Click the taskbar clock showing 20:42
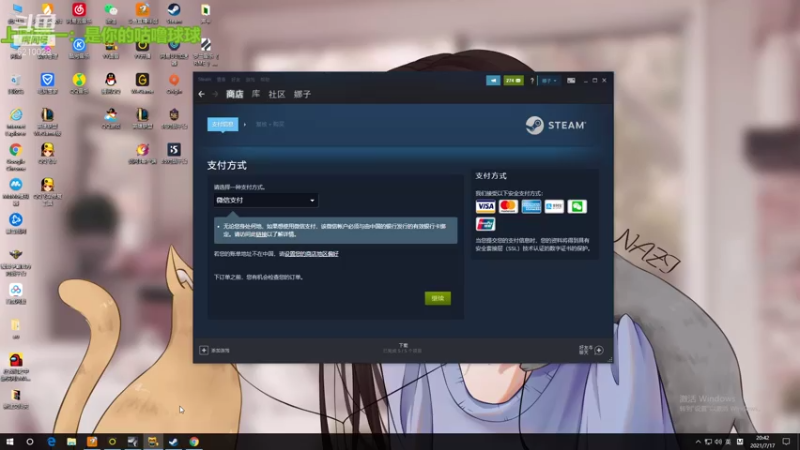The width and height of the screenshot is (800, 450). click(762, 442)
